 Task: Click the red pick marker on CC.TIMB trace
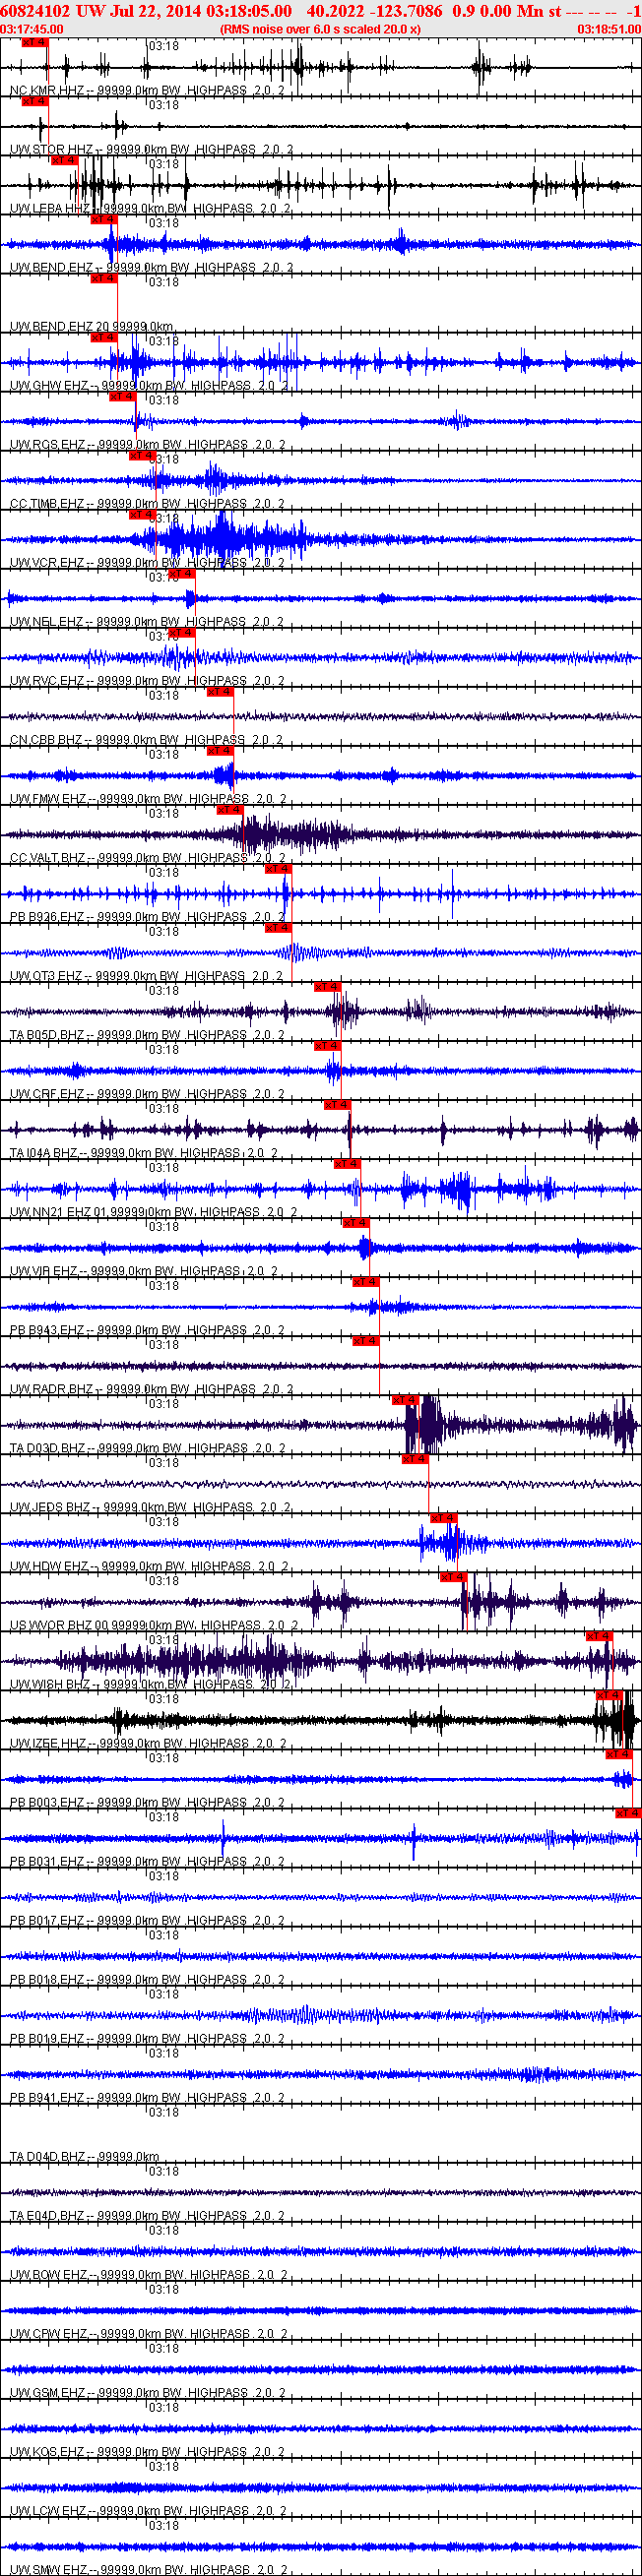(x=142, y=456)
